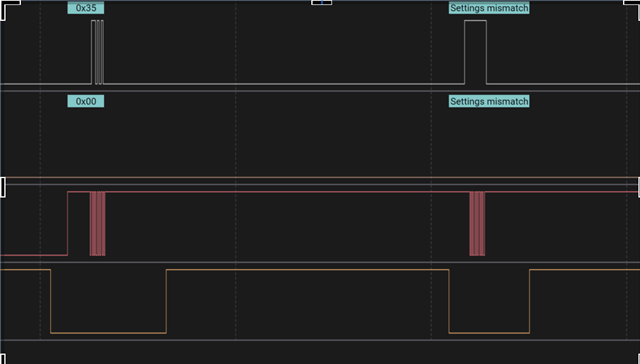Click the left-middle edge crop handle
This screenshot has height=364, width=640.
(x=2, y=187)
